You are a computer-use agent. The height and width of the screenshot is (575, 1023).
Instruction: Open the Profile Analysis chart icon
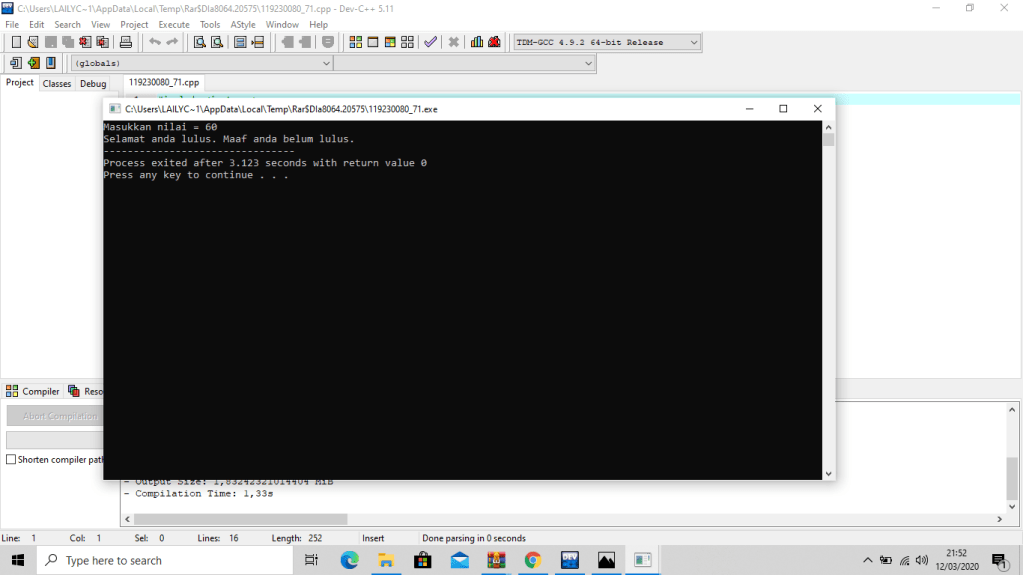click(x=477, y=42)
